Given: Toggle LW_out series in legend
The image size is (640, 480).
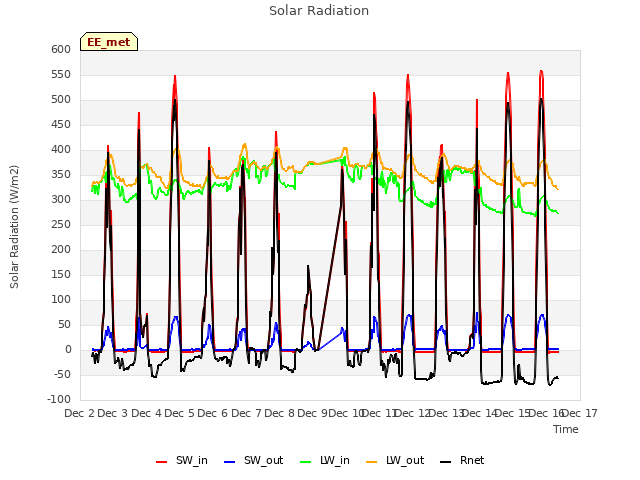Looking at the screenshot, I should coord(395,460).
